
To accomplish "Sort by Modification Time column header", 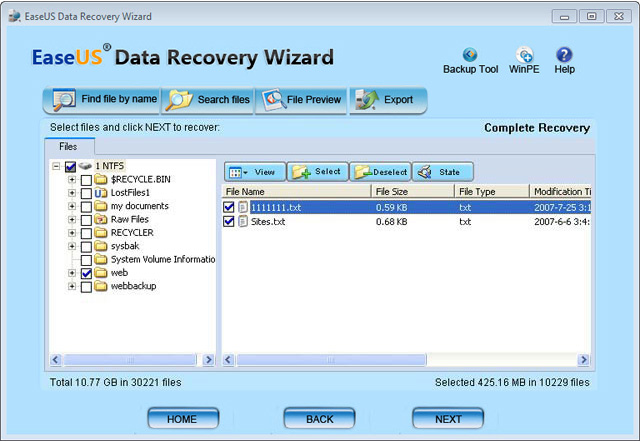I will (x=561, y=191).
